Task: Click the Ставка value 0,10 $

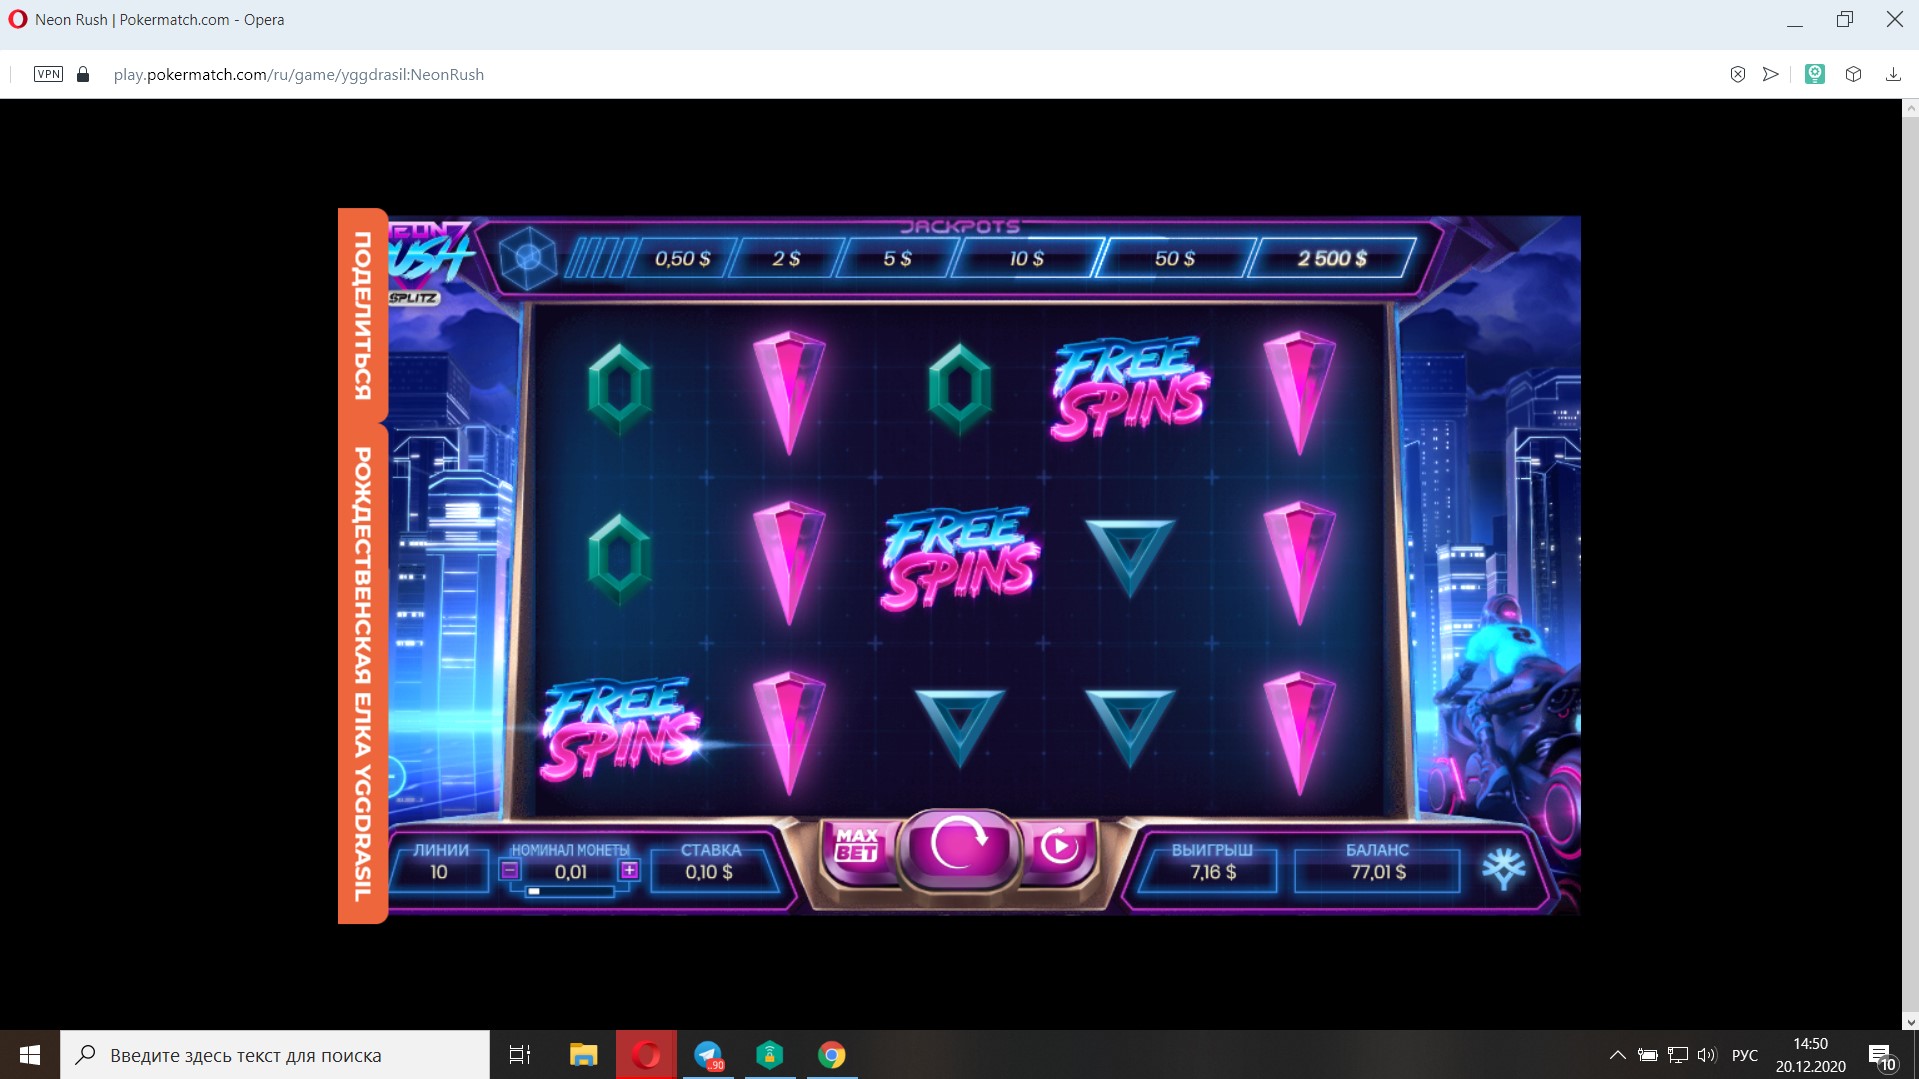Action: click(x=709, y=872)
